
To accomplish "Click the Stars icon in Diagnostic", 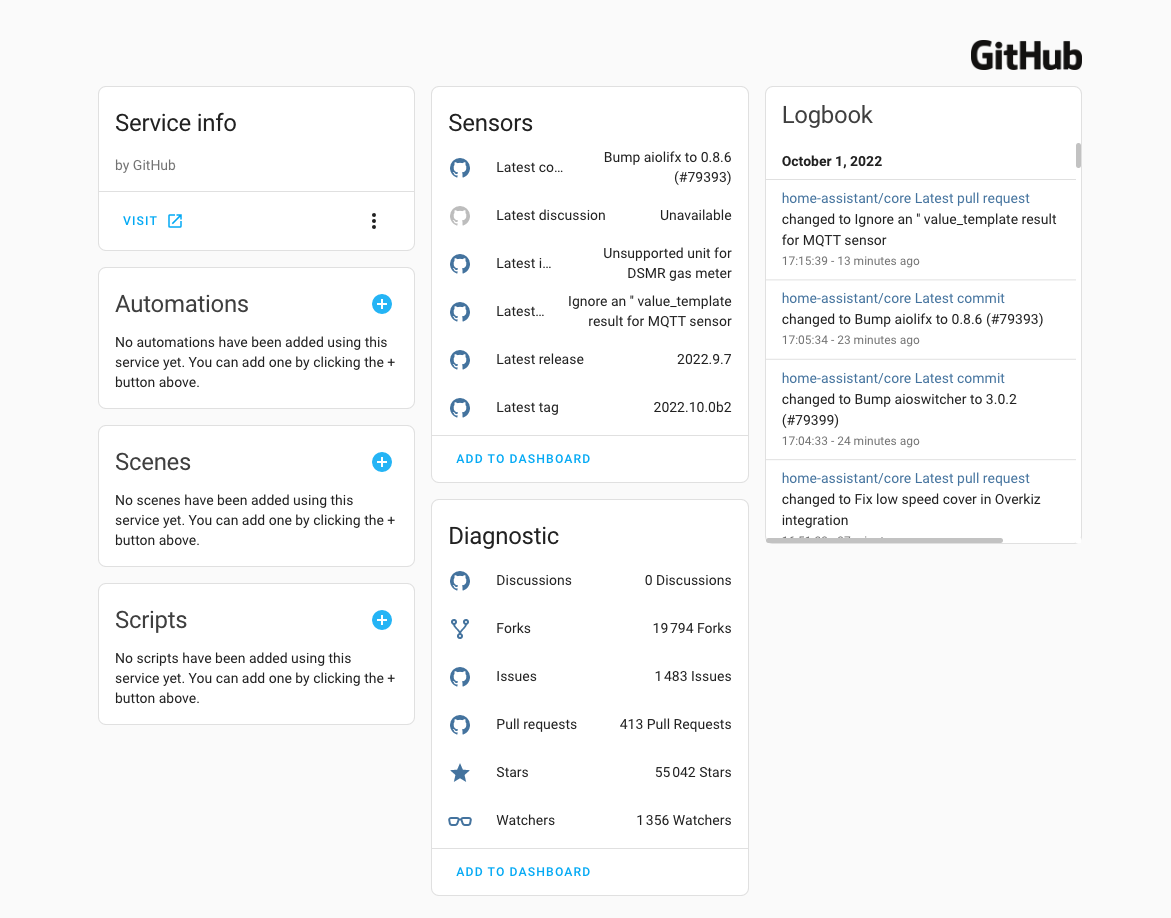I will click(x=460, y=773).
